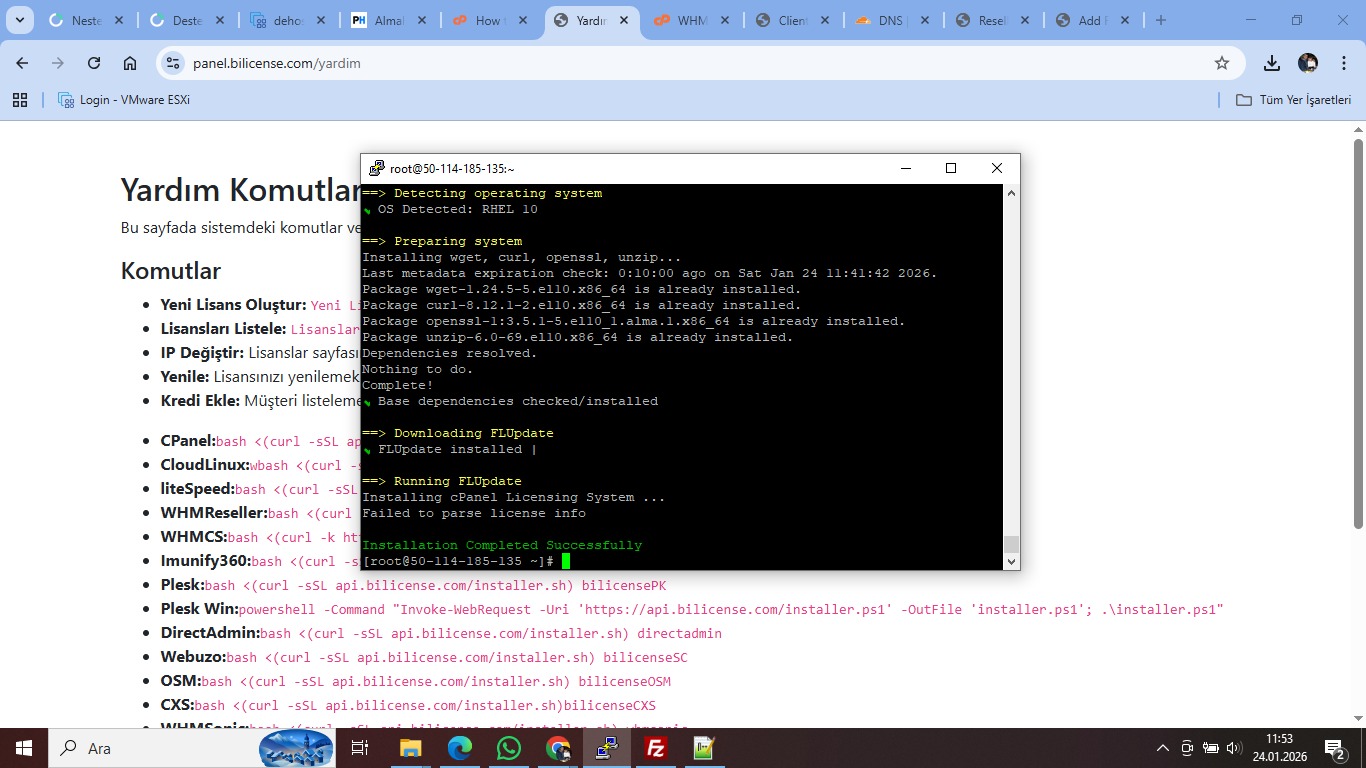Click the "Komutlar" heading on the page
This screenshot has height=768, width=1366.
171,271
